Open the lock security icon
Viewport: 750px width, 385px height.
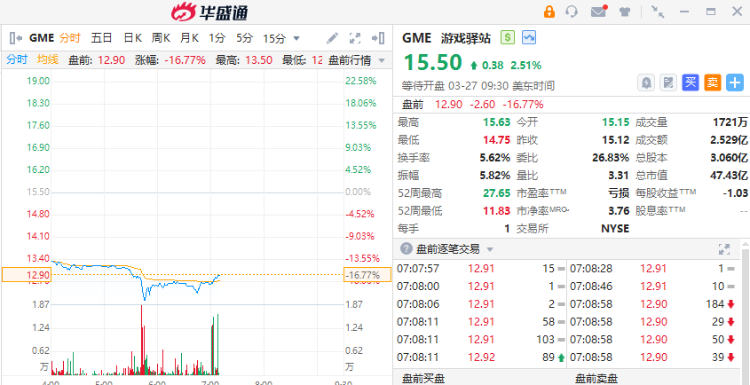[x=549, y=11]
